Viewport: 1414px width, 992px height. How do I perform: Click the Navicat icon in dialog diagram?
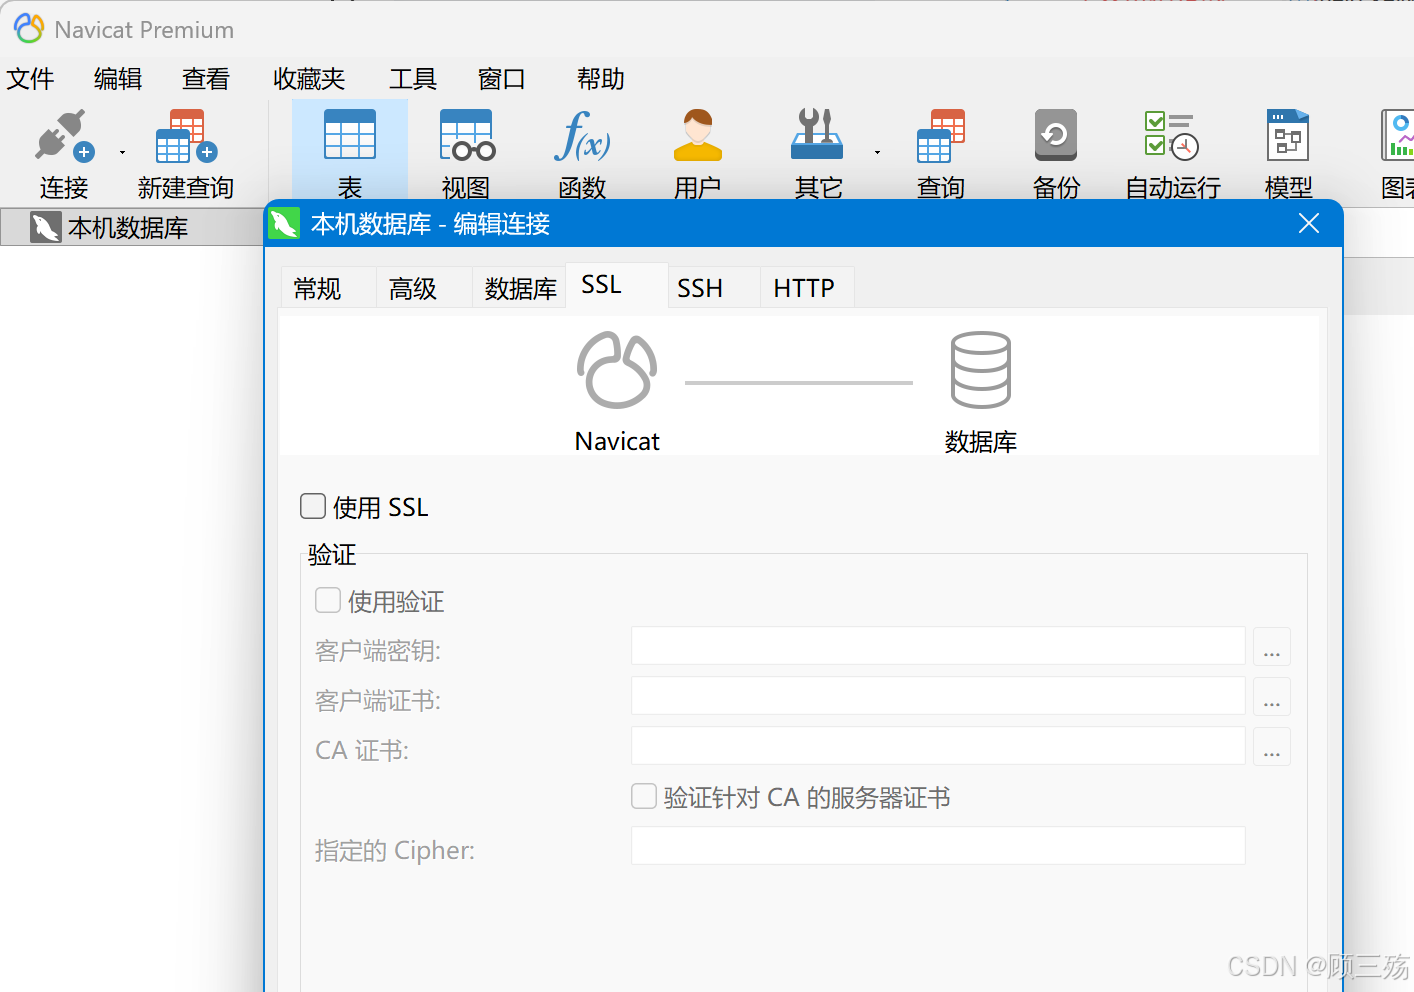click(x=617, y=370)
